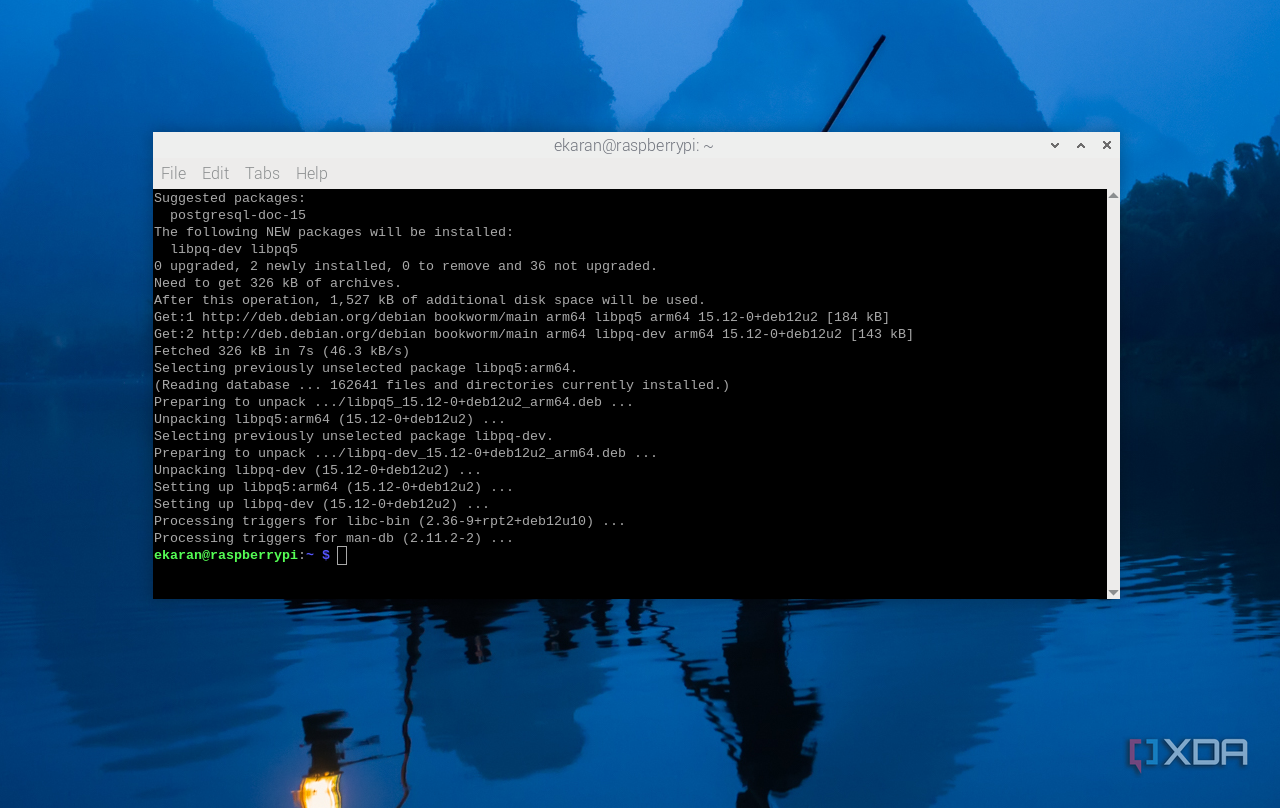Click the 'Fetched 326 kB in 7s' line

pyautogui.click(x=282, y=351)
